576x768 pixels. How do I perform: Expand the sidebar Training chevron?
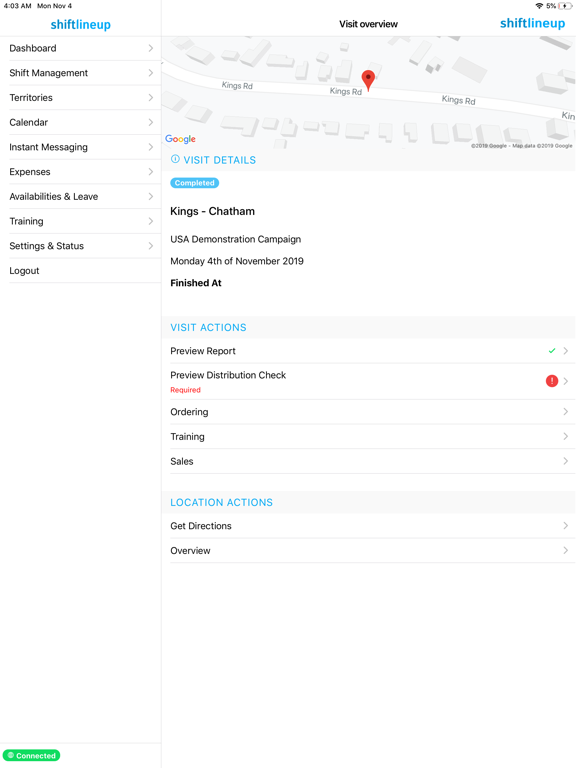click(x=151, y=221)
